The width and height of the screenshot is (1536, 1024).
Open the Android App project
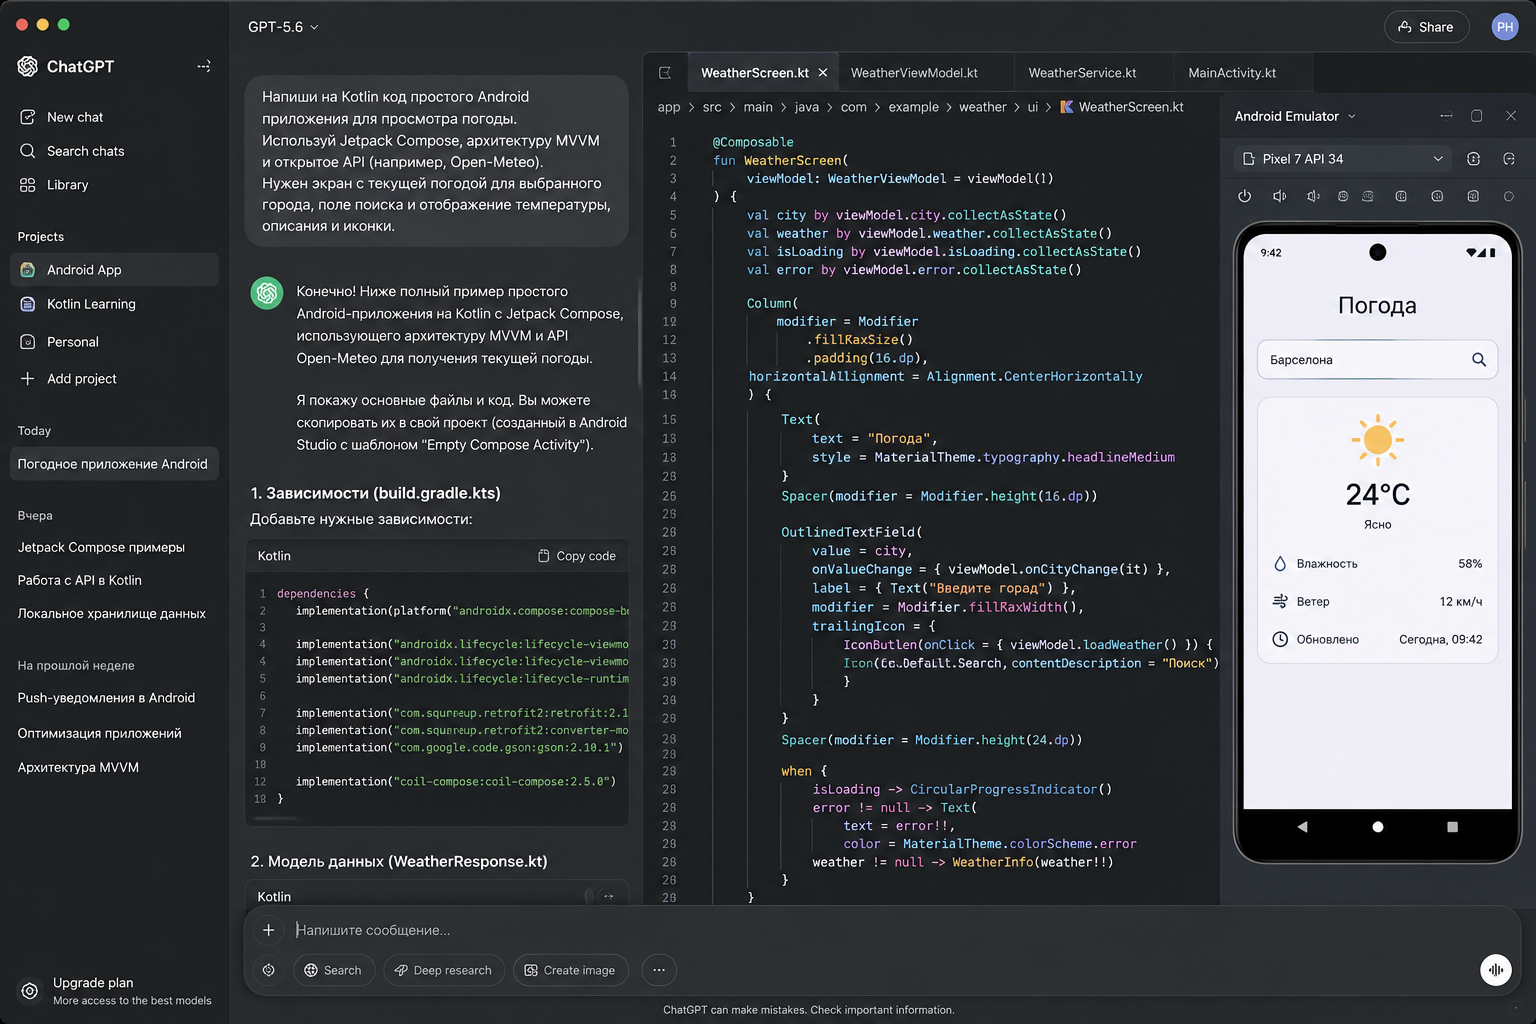(x=114, y=270)
